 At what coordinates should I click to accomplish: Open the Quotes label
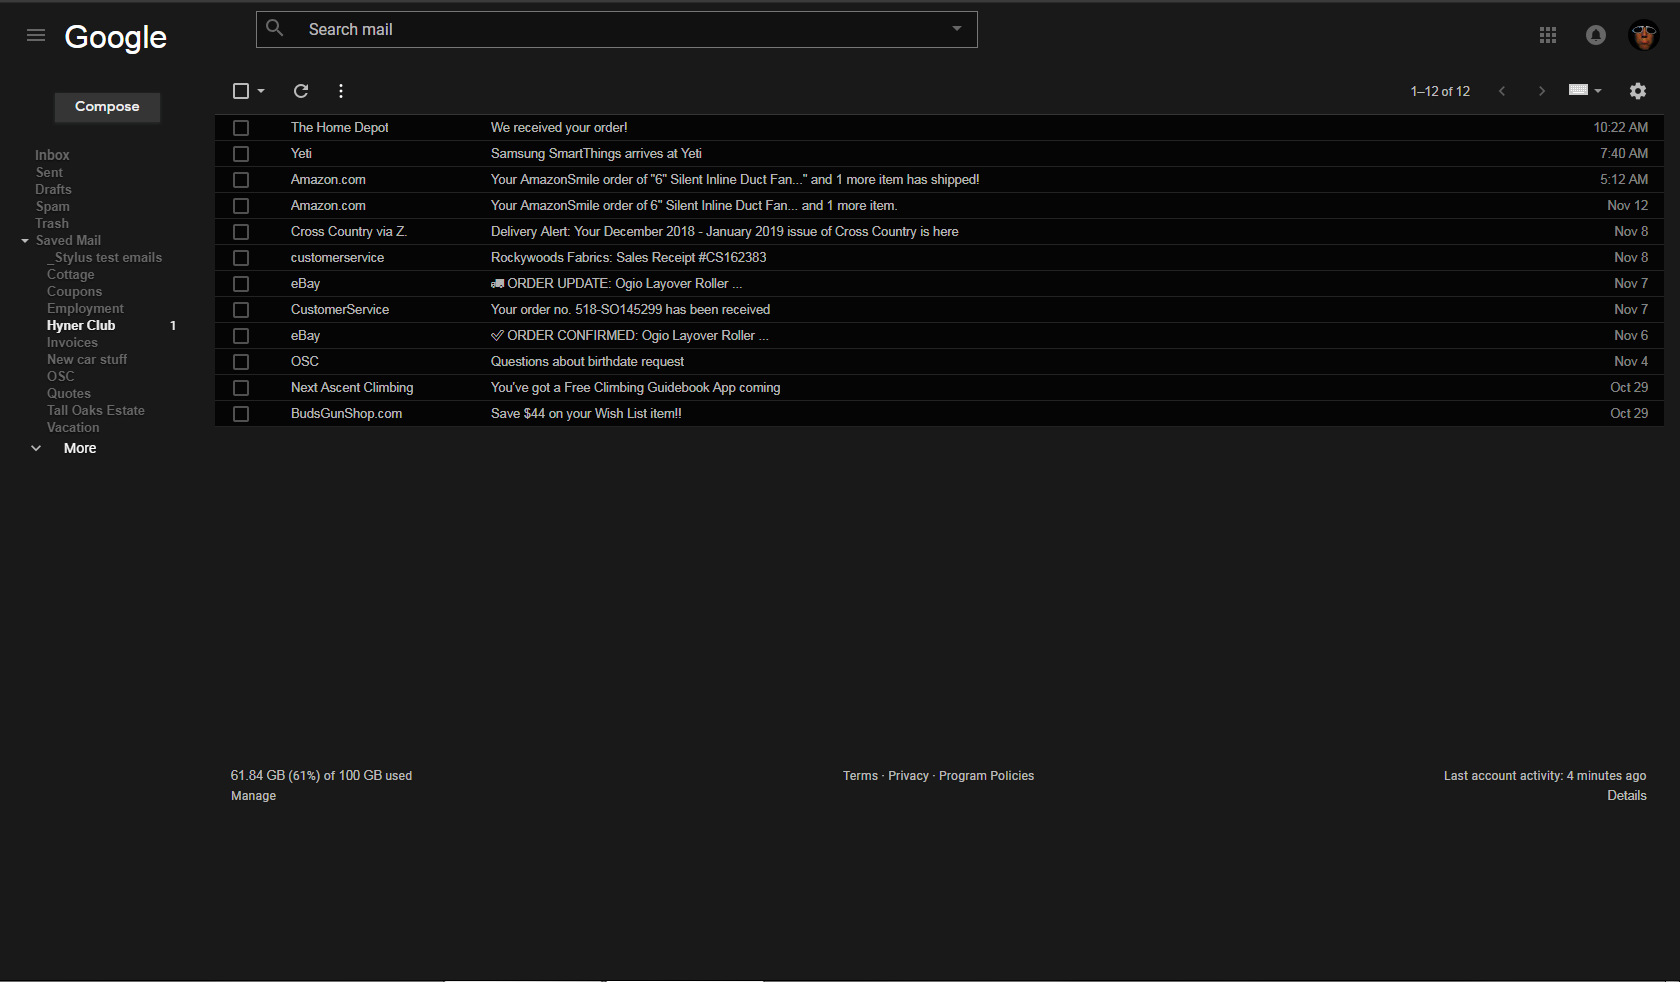click(68, 393)
